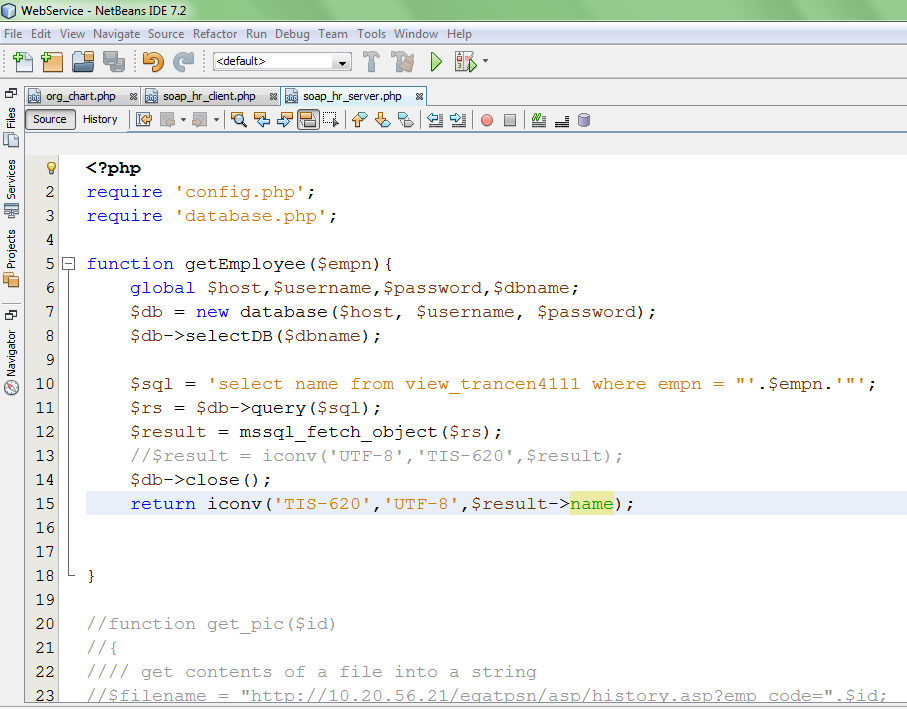Click the New File icon
The image size is (907, 709).
[23, 62]
